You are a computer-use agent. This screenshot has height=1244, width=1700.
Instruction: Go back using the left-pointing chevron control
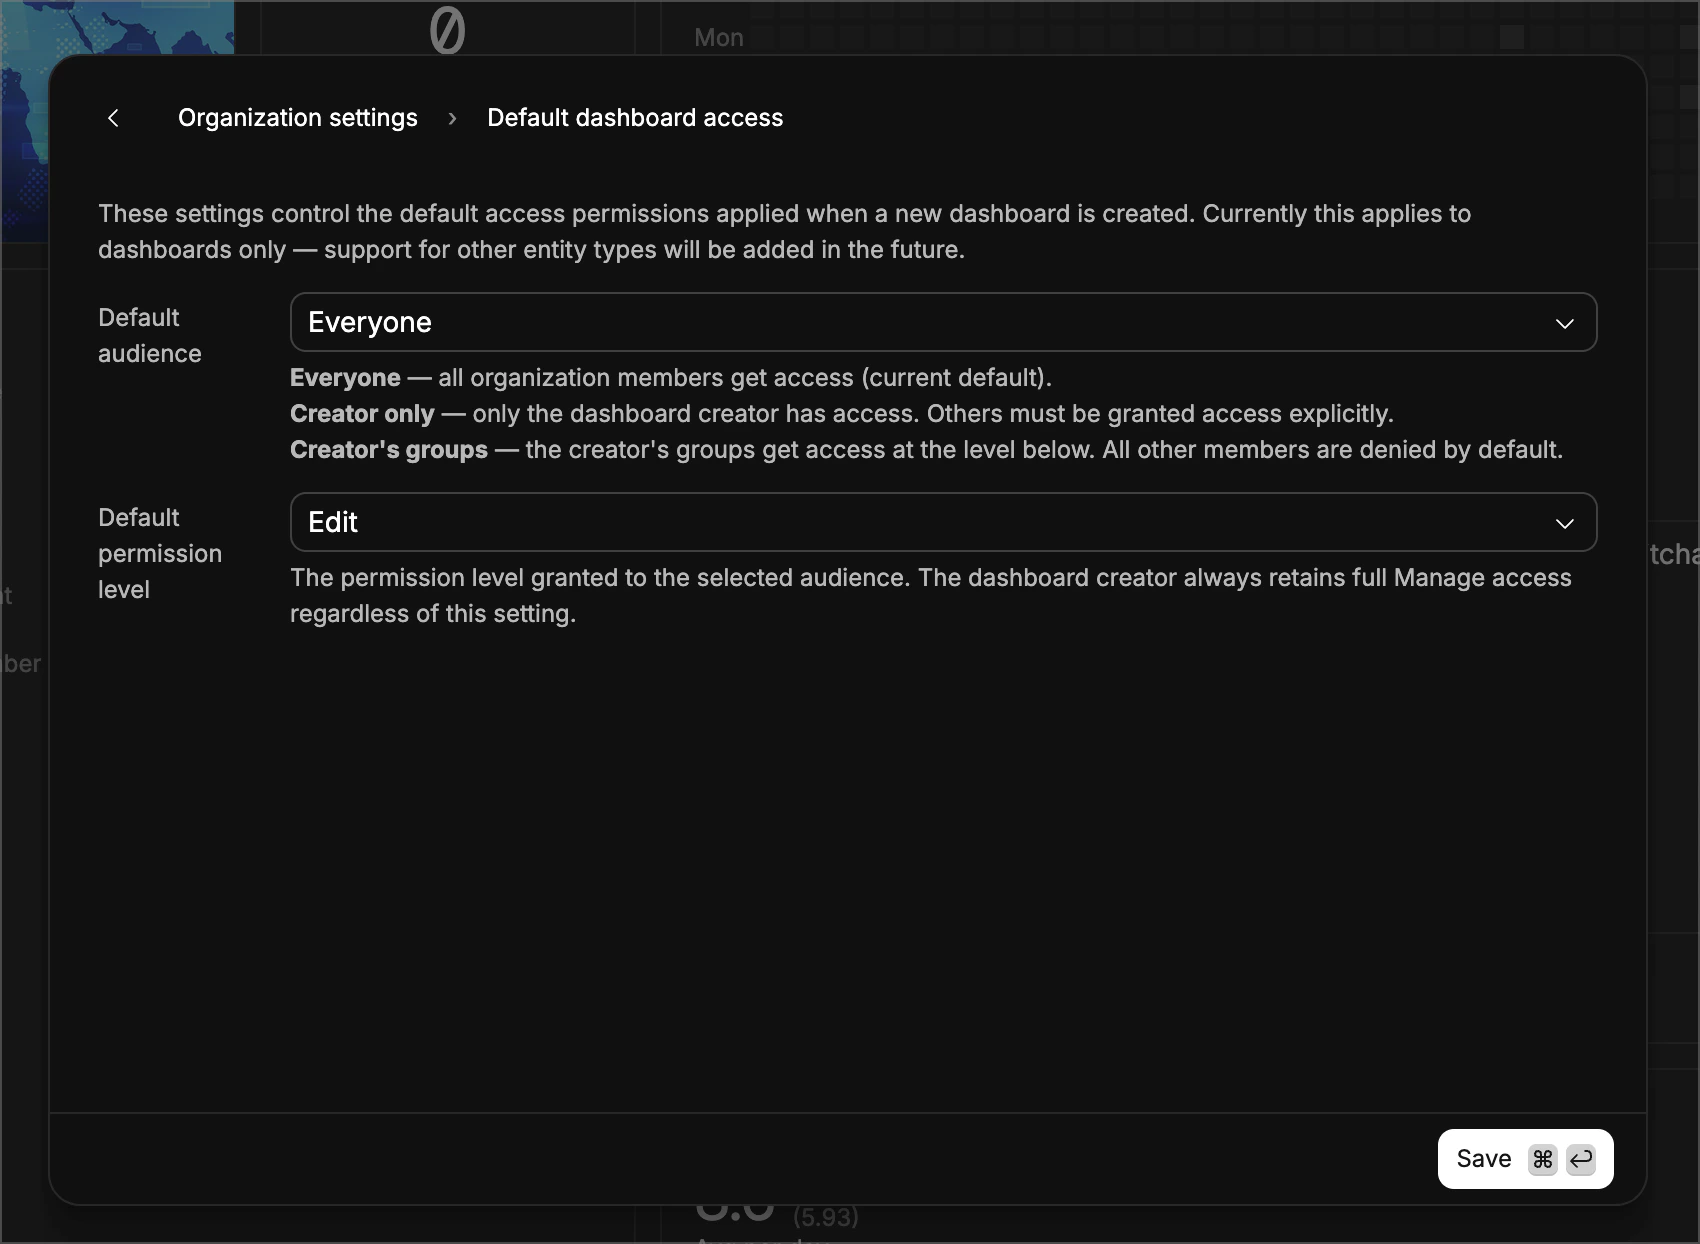tap(113, 118)
